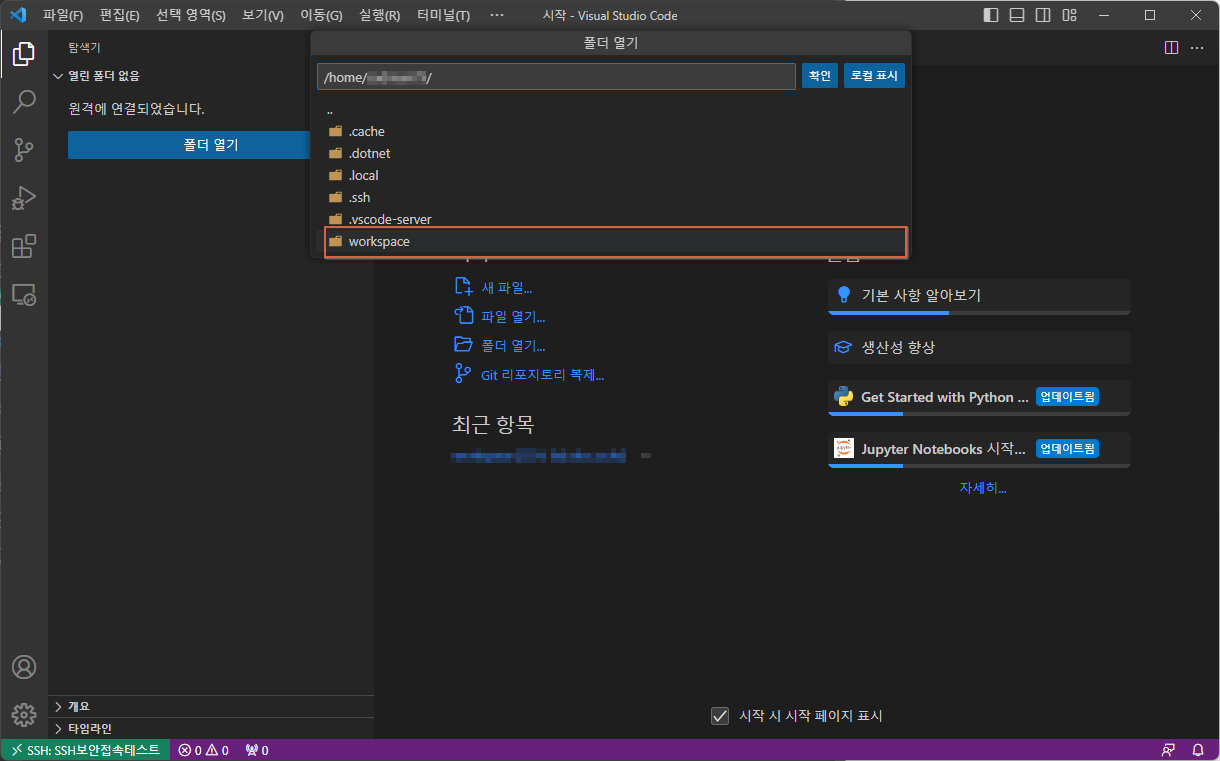
Task: Open the 파일(F) menu
Action: [63, 15]
